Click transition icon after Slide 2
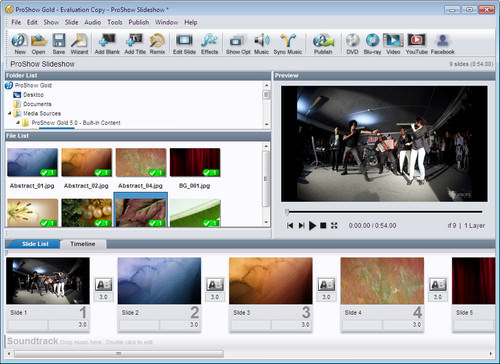Viewport: 500px width, 364px height. click(215, 285)
